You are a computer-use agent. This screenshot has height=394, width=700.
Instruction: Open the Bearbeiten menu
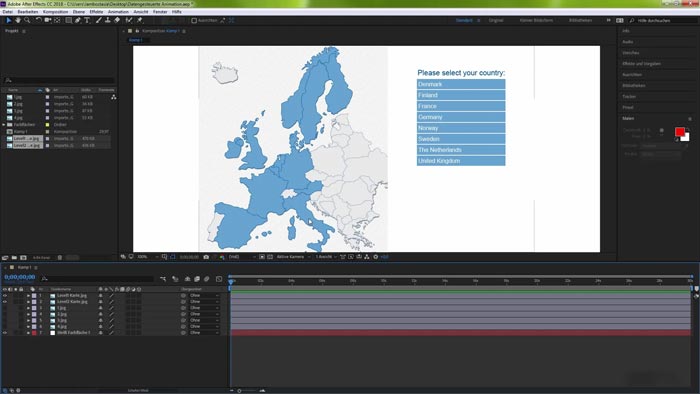(28, 12)
